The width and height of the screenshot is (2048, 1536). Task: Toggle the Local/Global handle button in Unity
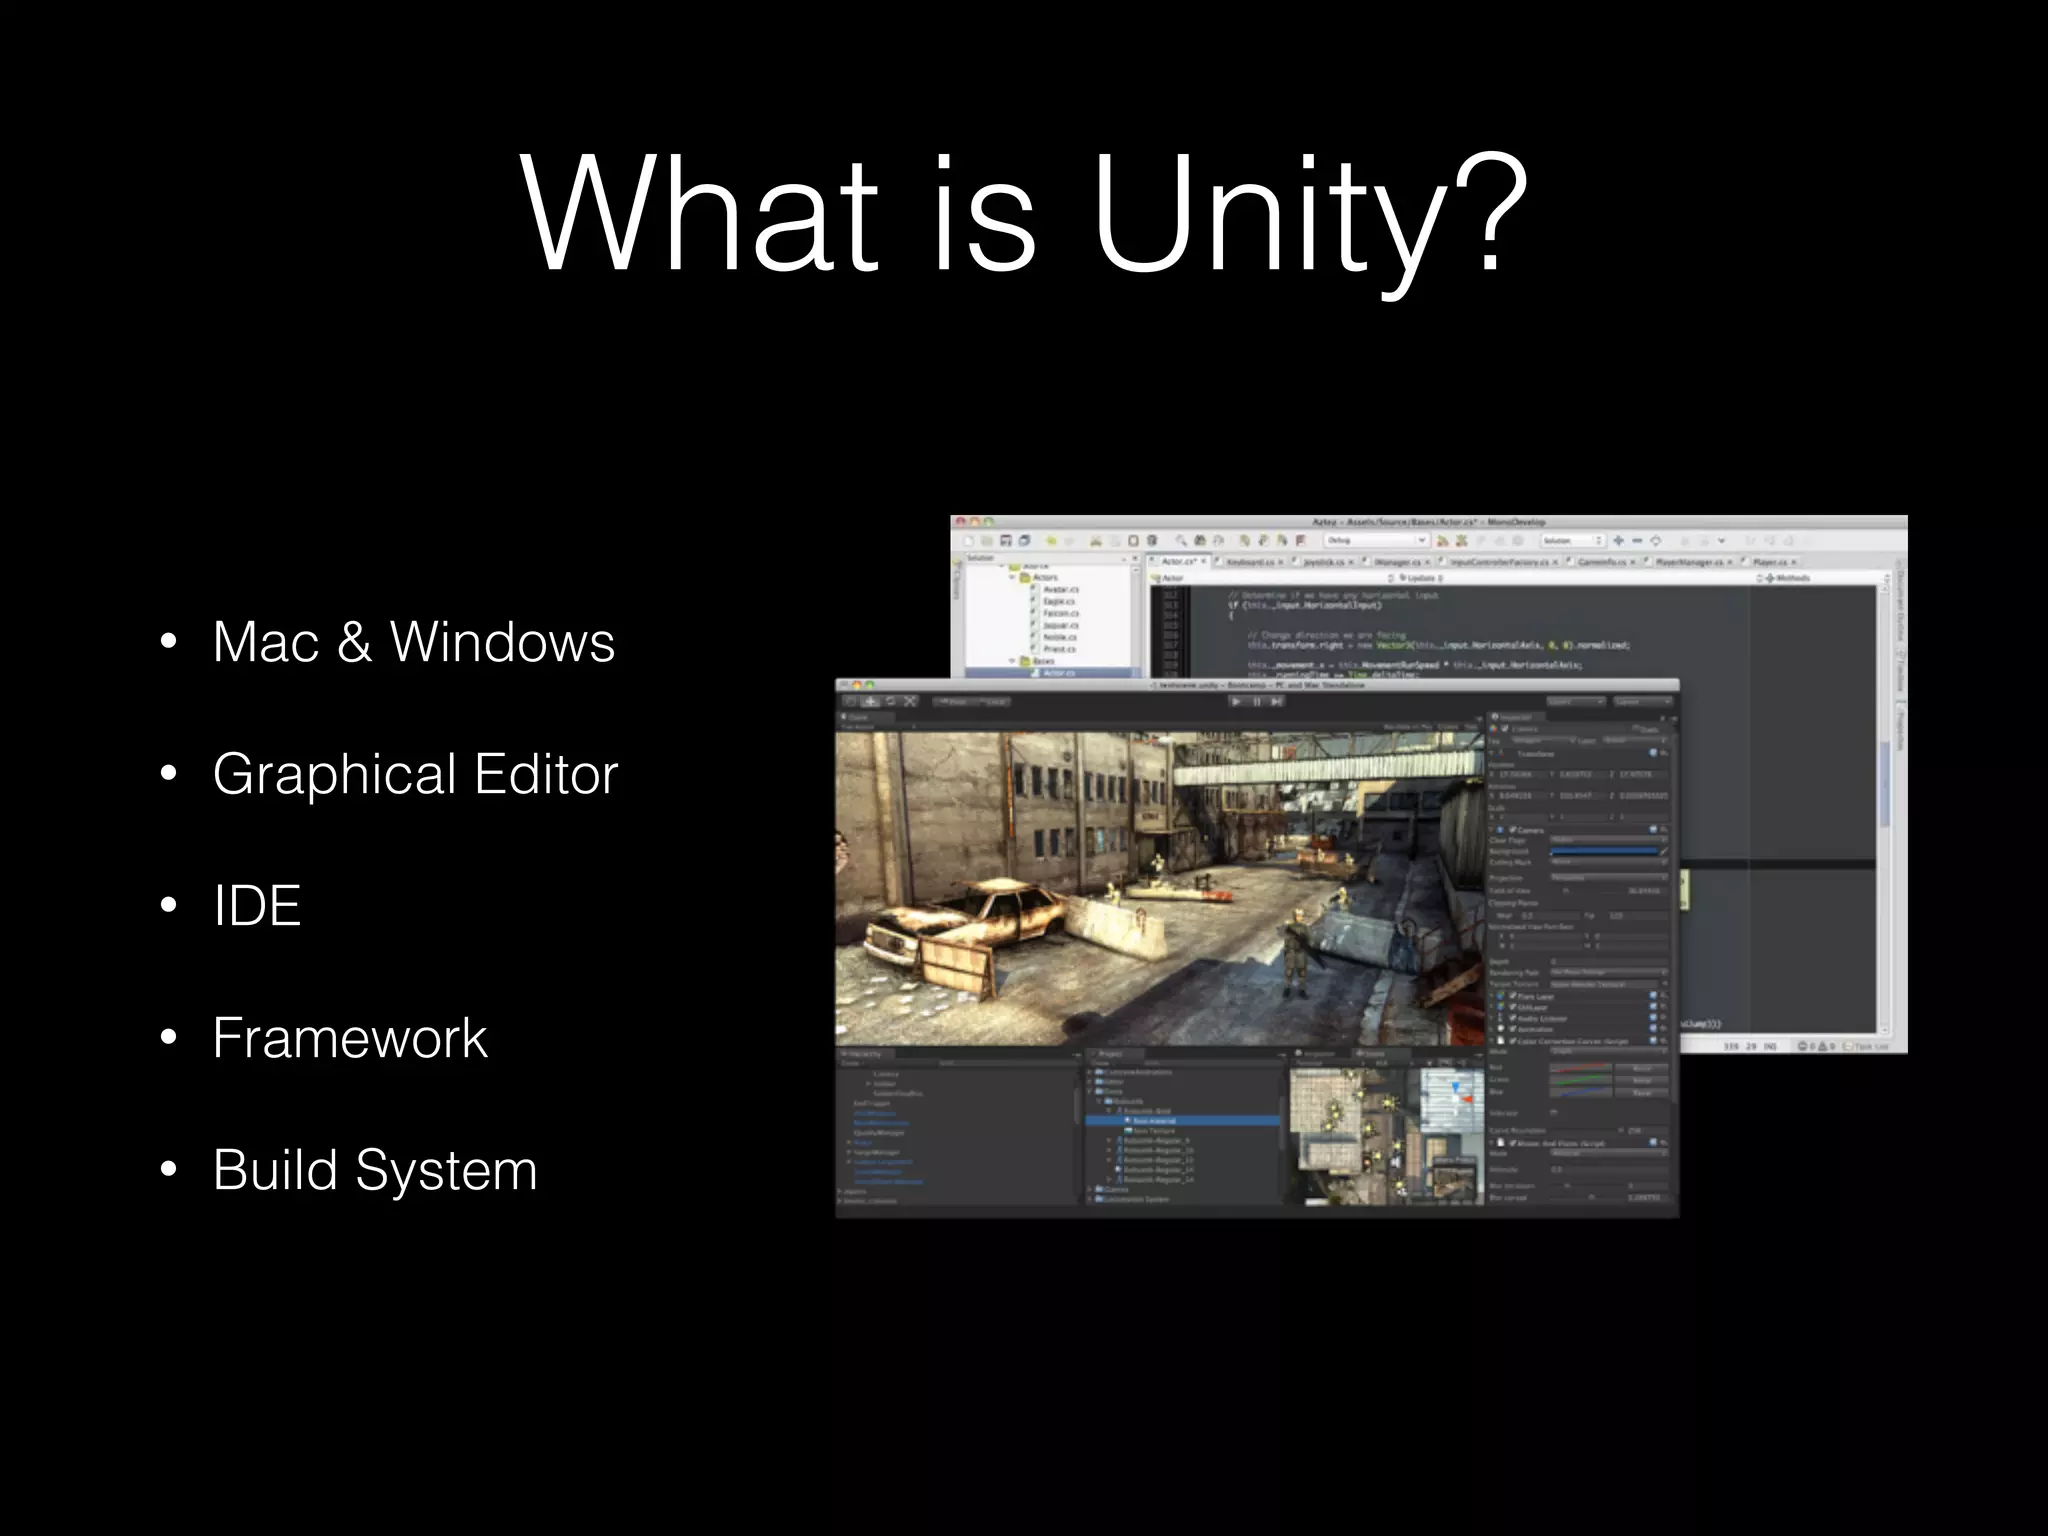click(995, 702)
